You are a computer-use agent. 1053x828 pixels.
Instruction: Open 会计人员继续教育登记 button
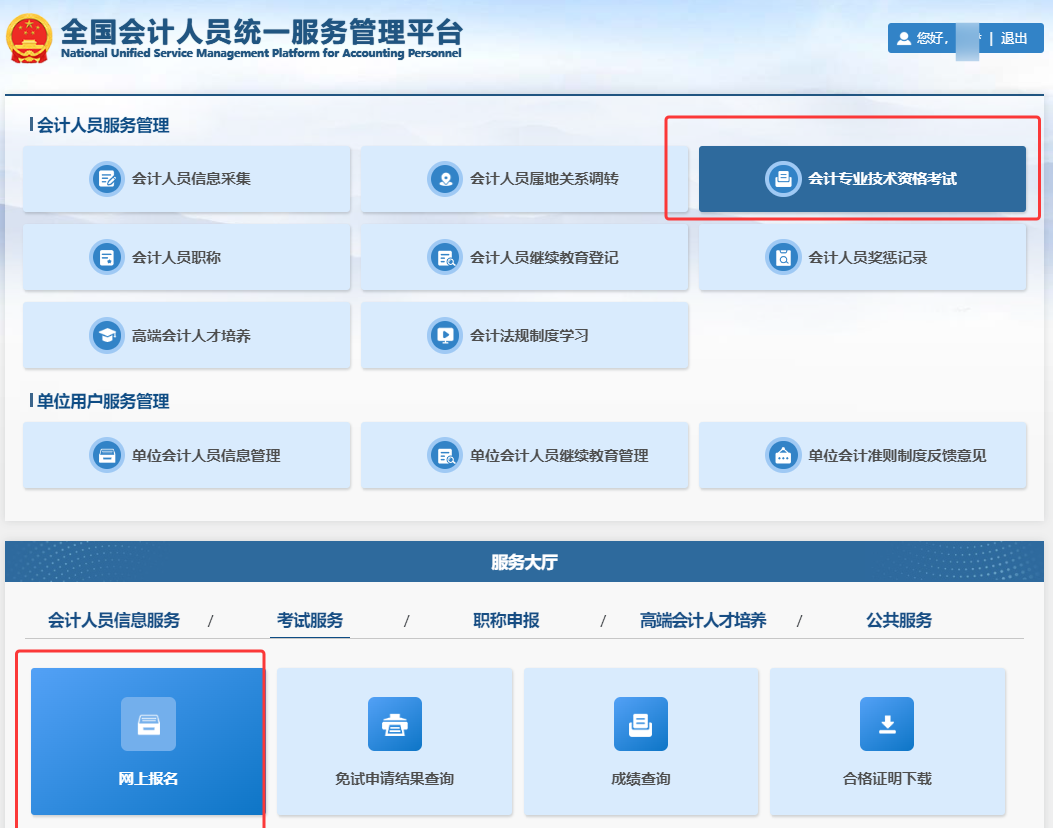(525, 257)
